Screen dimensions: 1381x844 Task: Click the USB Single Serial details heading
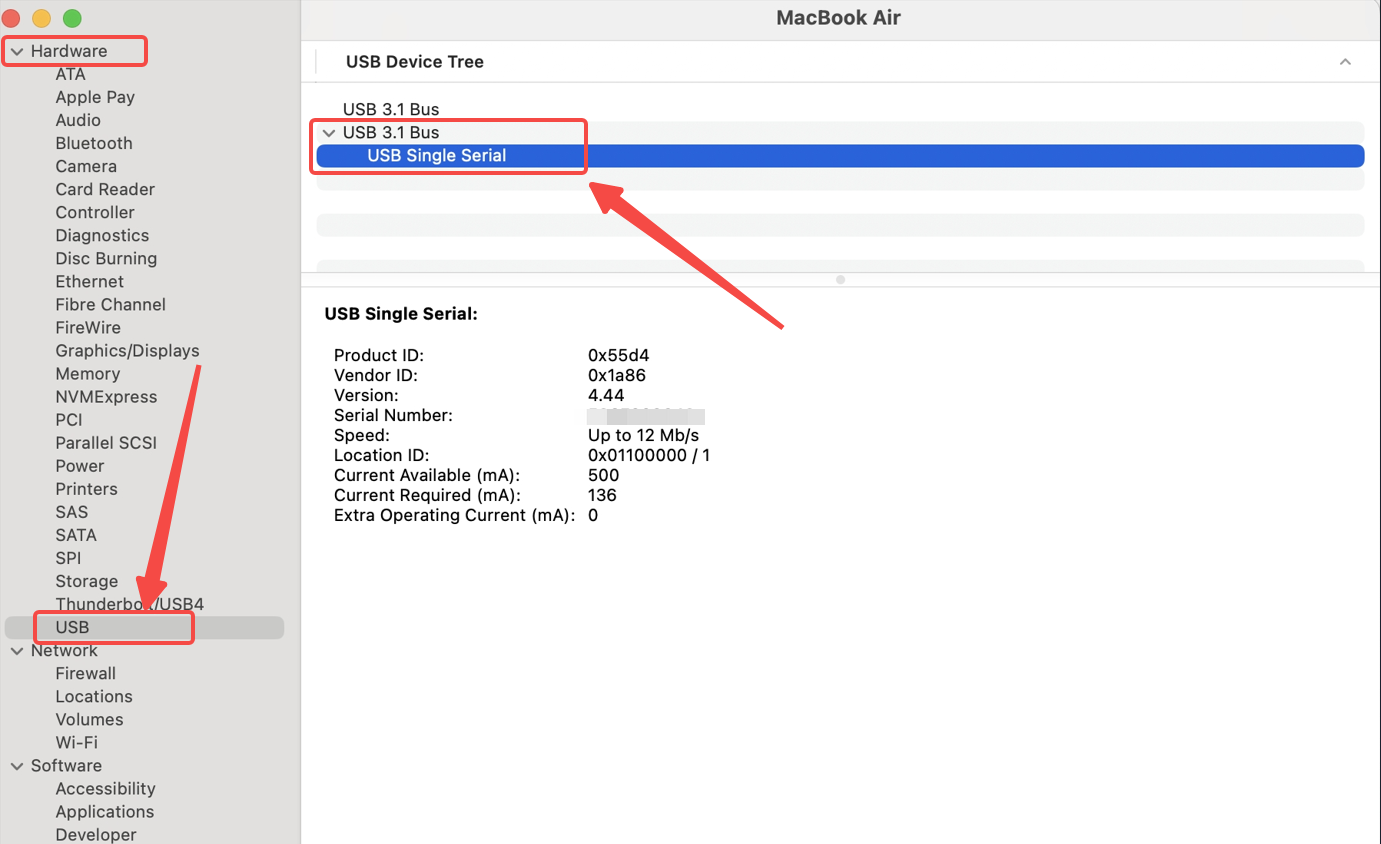point(401,314)
